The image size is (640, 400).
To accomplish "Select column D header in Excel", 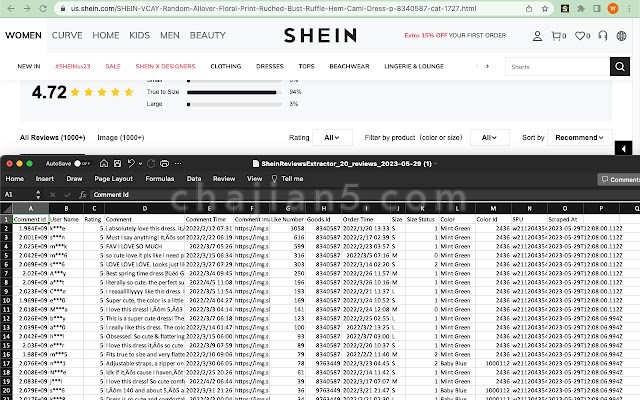I will [x=144, y=209].
